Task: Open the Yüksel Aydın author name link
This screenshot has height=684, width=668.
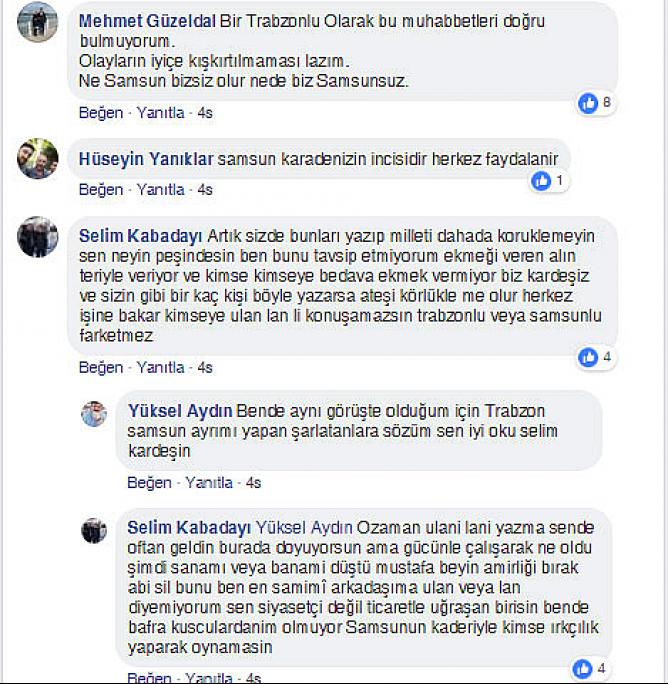Action: [180, 411]
